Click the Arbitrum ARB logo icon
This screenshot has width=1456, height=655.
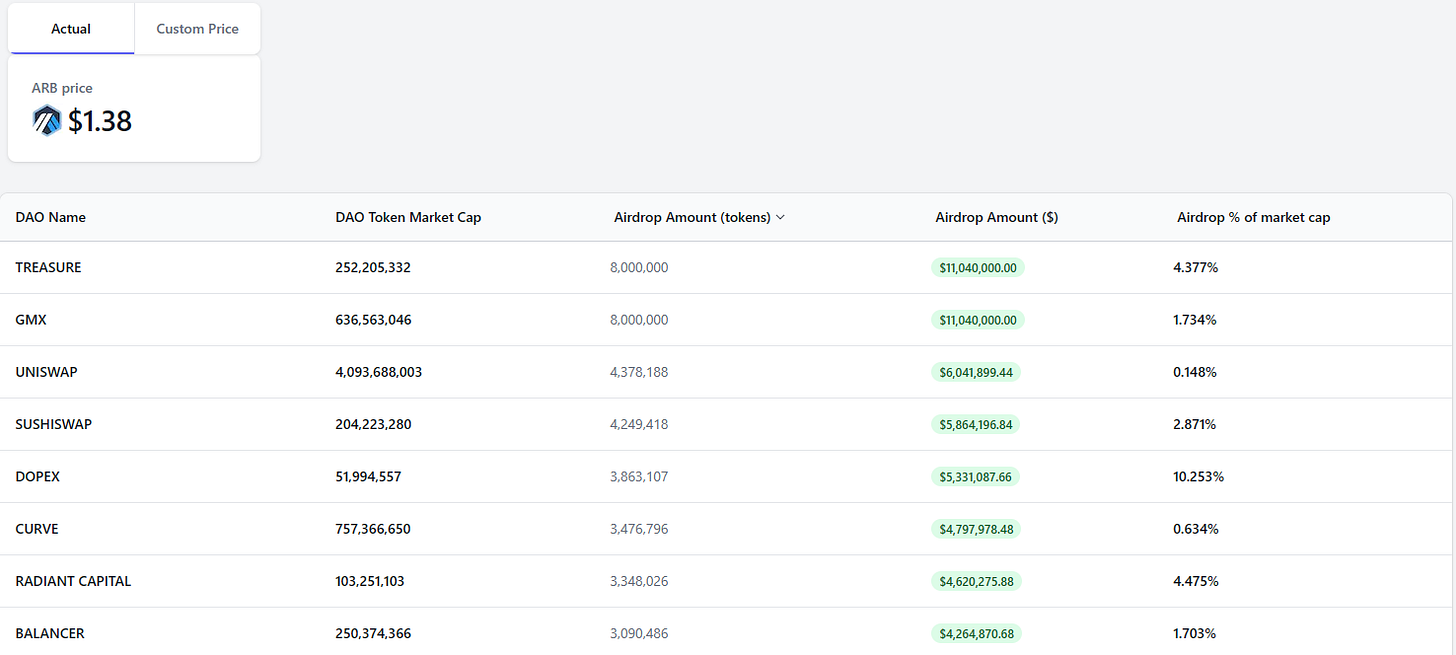point(47,120)
